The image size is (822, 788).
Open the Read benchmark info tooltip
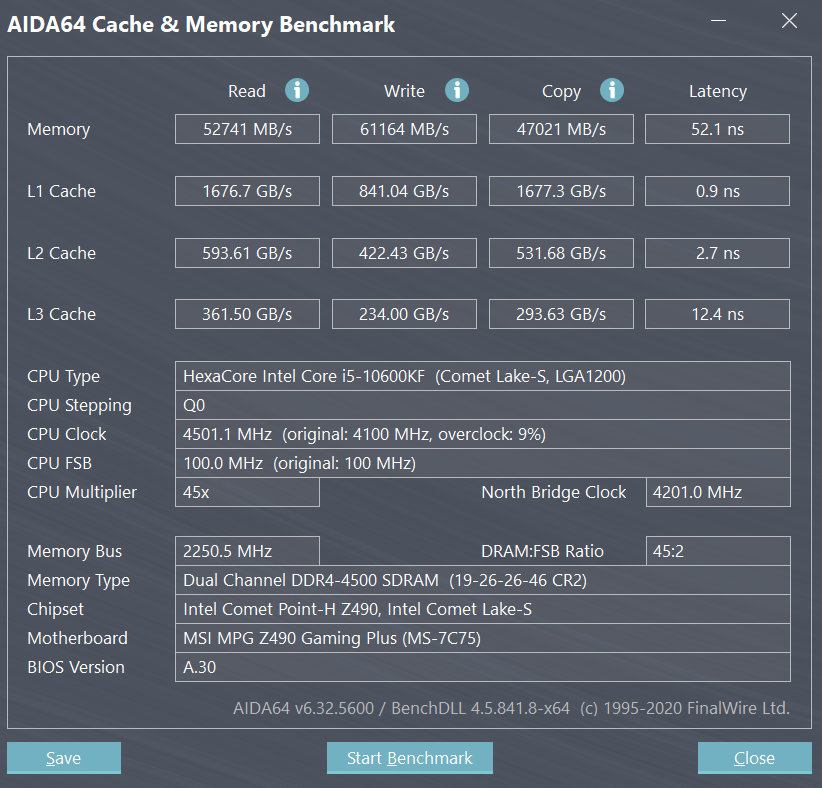(x=296, y=90)
